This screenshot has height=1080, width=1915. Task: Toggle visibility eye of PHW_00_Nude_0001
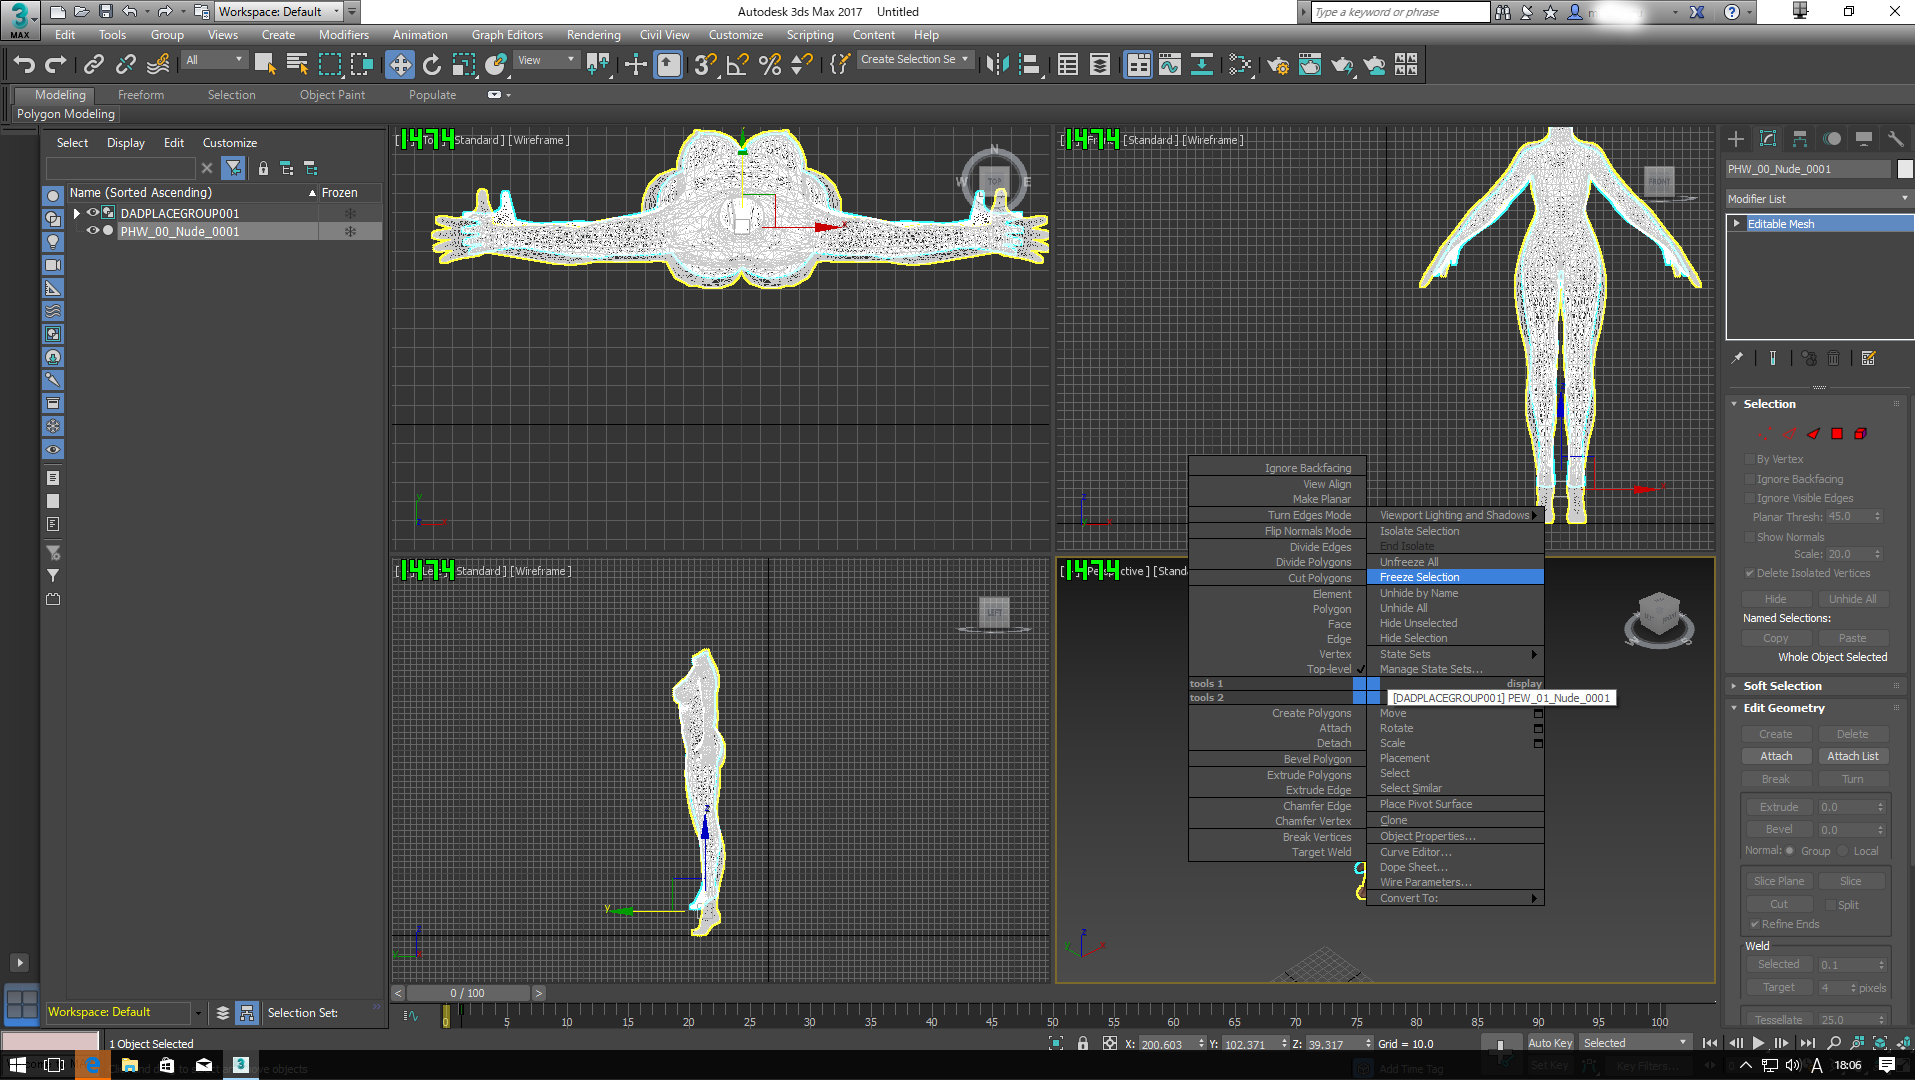pyautogui.click(x=93, y=231)
